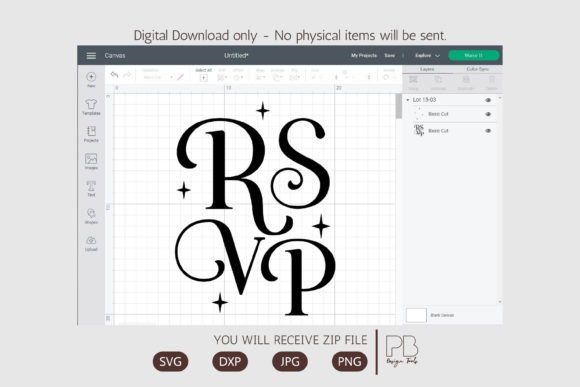
Task: Click the Canvas label in header
Action: click(115, 55)
